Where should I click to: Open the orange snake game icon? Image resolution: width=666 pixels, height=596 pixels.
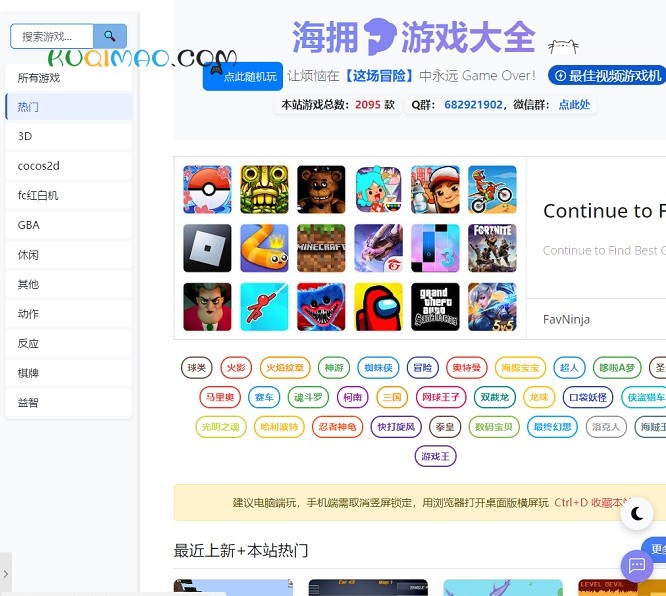coord(264,248)
